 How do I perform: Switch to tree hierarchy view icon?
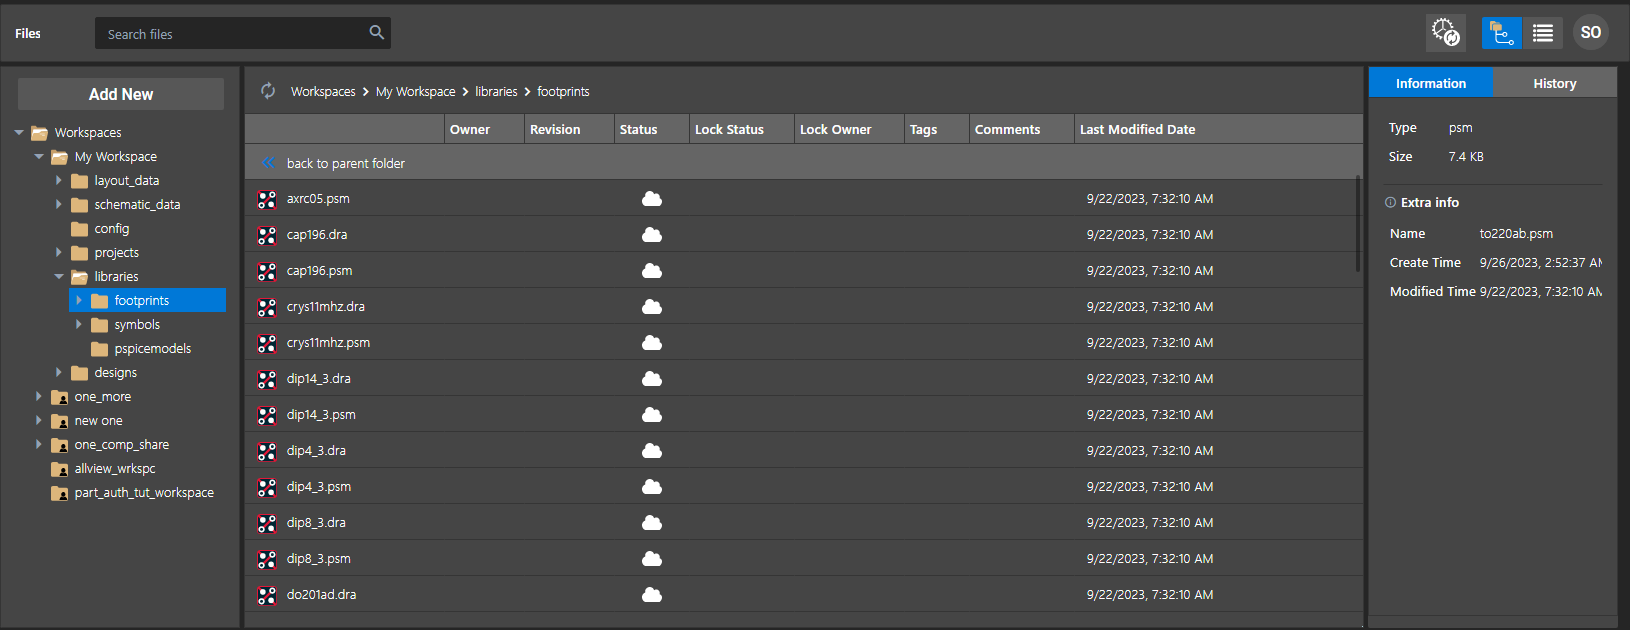pyautogui.click(x=1501, y=33)
